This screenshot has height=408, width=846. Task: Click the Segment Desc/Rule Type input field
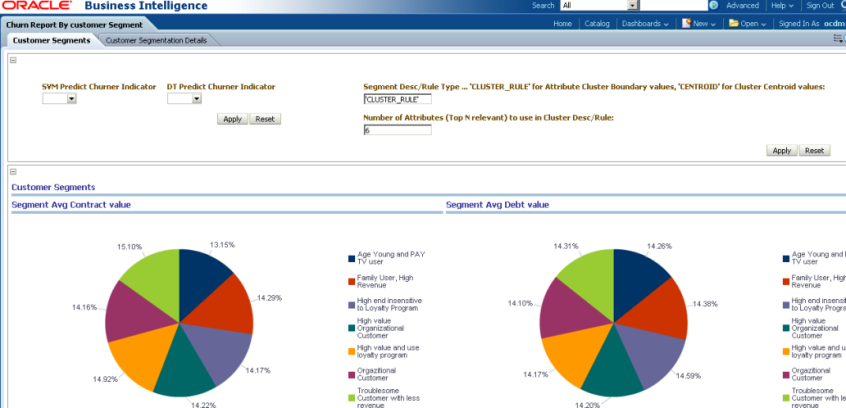coord(398,99)
